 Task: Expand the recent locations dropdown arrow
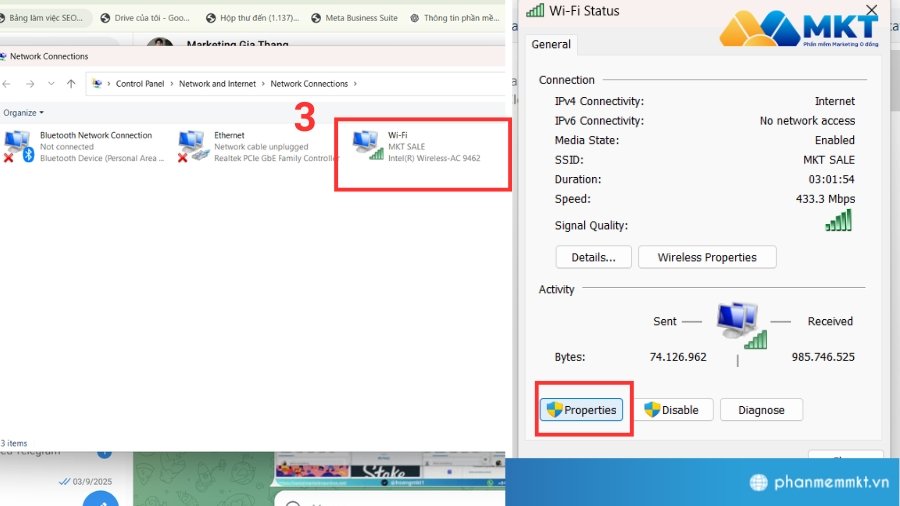coord(51,84)
